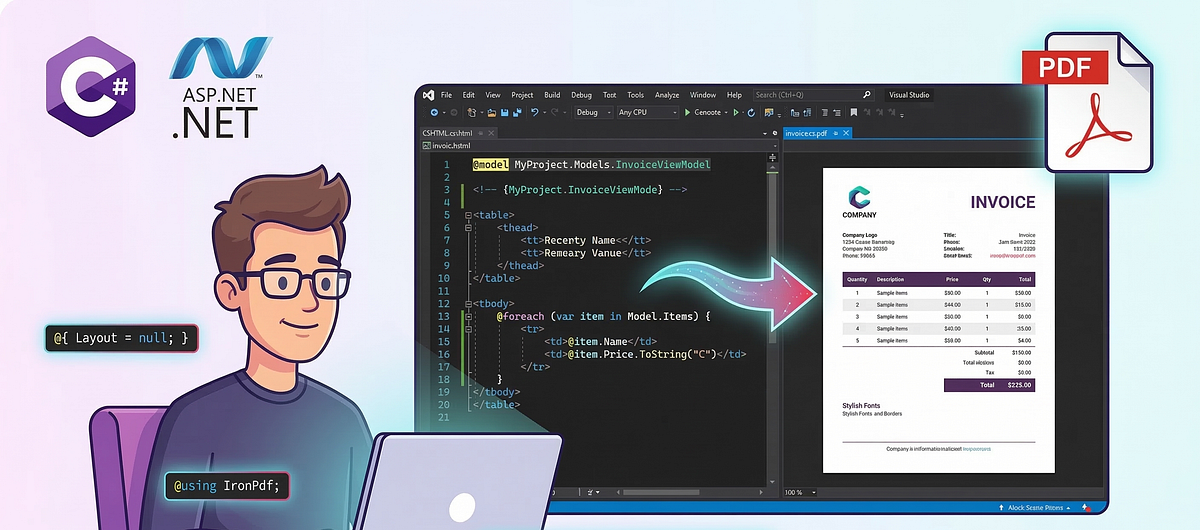Pin the invoice.cs.pdf tab
This screenshot has height=530, width=1200.
(835, 133)
